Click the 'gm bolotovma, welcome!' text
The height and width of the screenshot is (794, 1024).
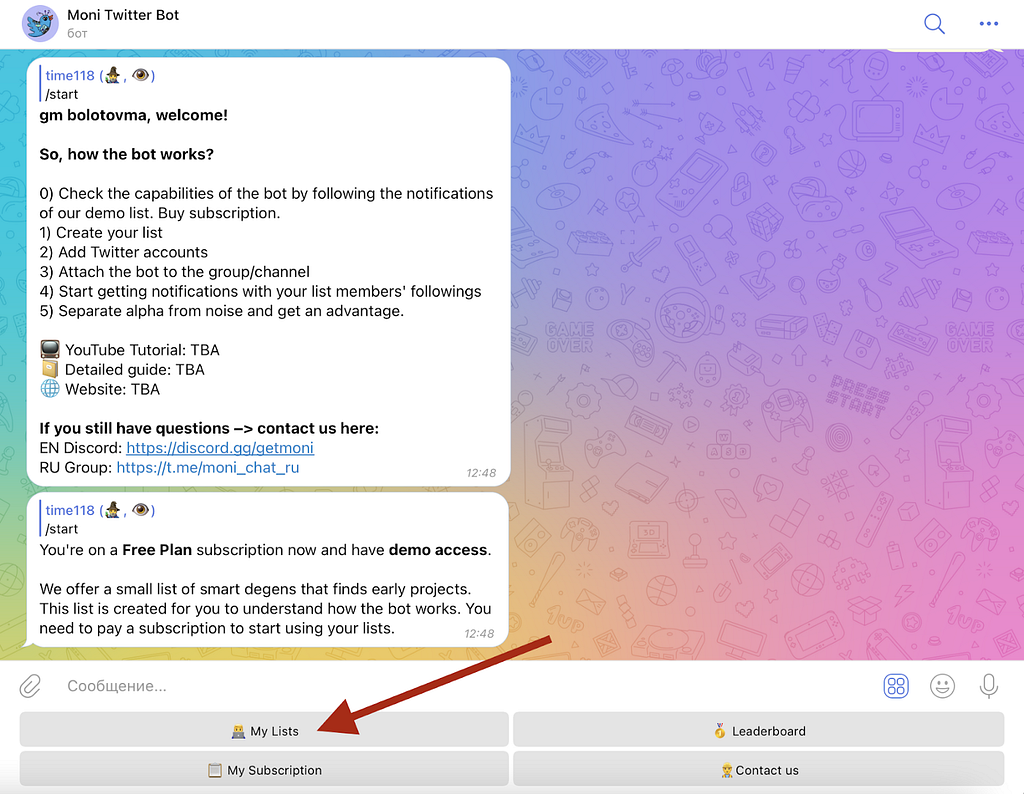pos(133,116)
